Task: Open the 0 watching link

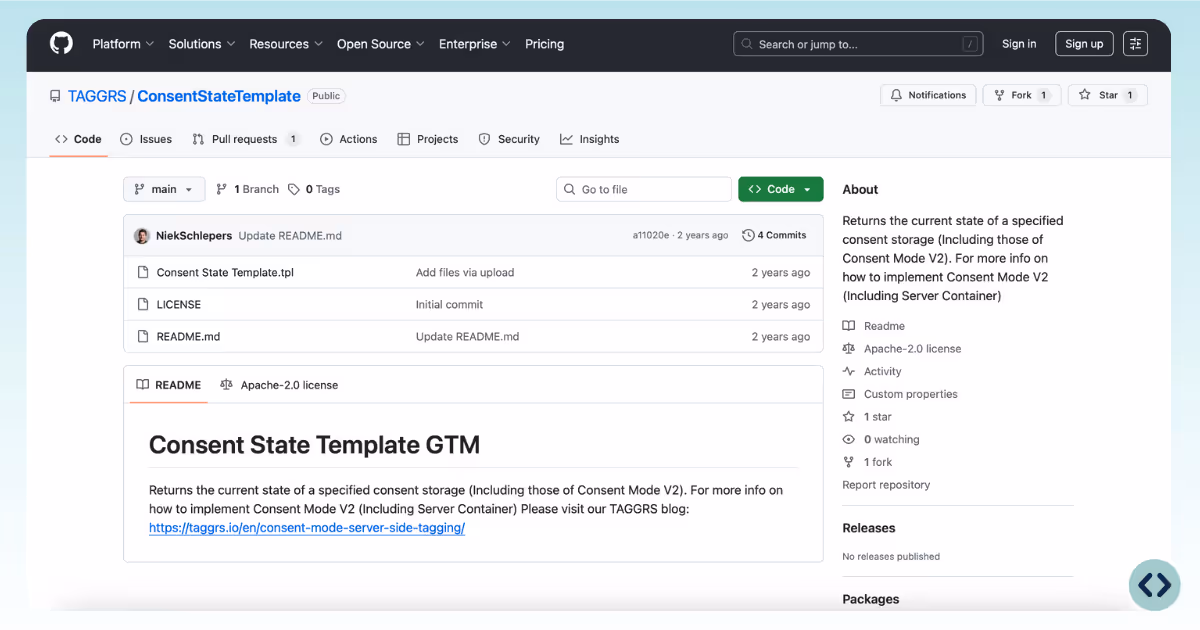Action: [881, 439]
